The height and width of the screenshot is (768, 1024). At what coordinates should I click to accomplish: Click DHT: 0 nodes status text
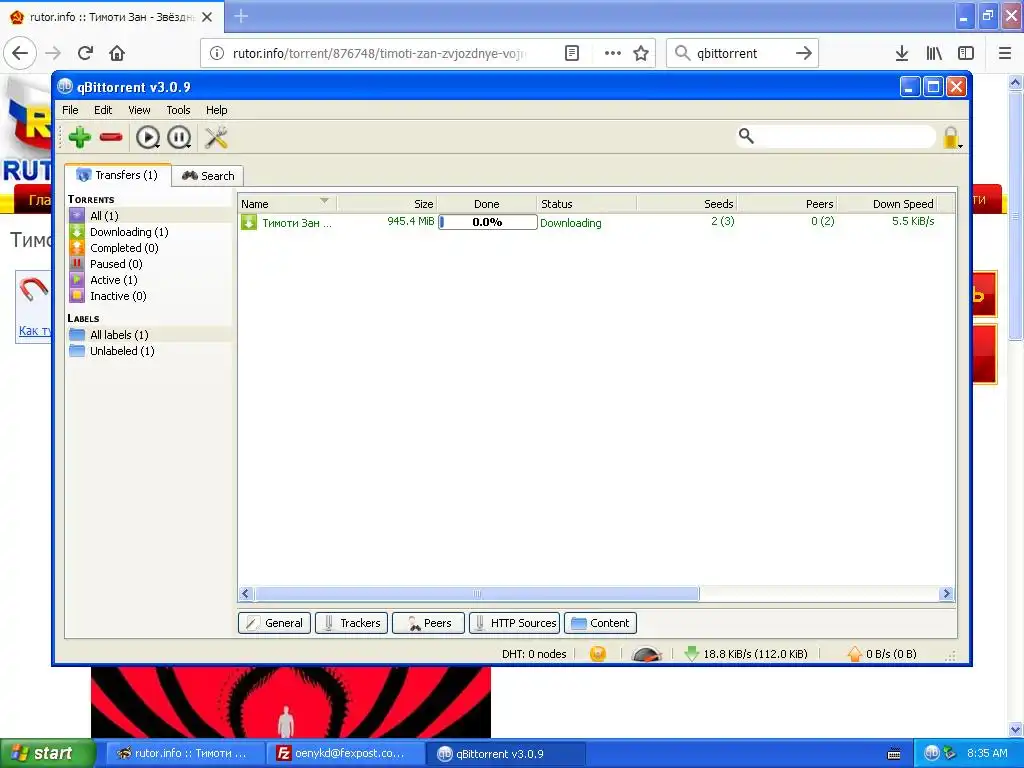tap(534, 654)
